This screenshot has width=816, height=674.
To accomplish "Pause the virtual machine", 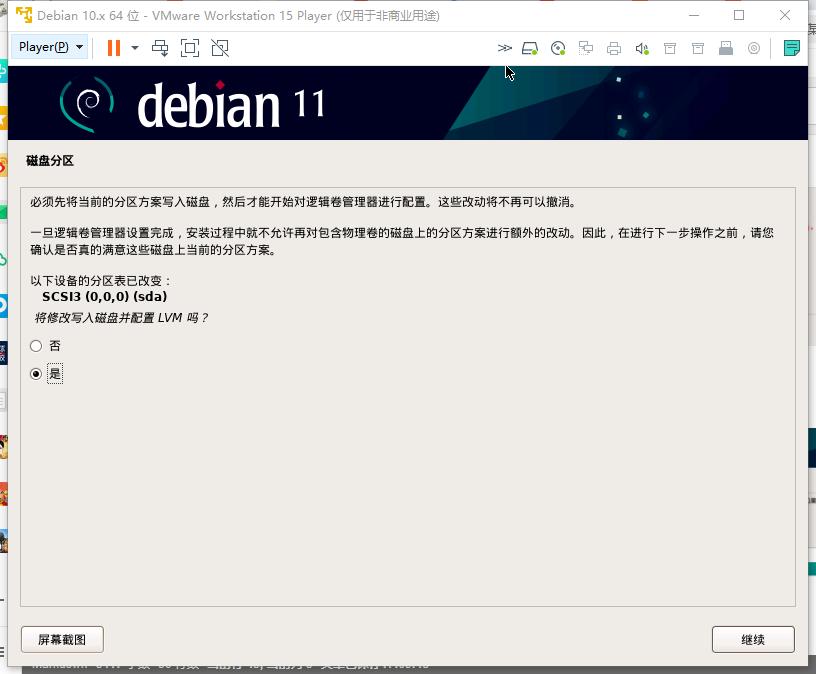I will (x=114, y=48).
